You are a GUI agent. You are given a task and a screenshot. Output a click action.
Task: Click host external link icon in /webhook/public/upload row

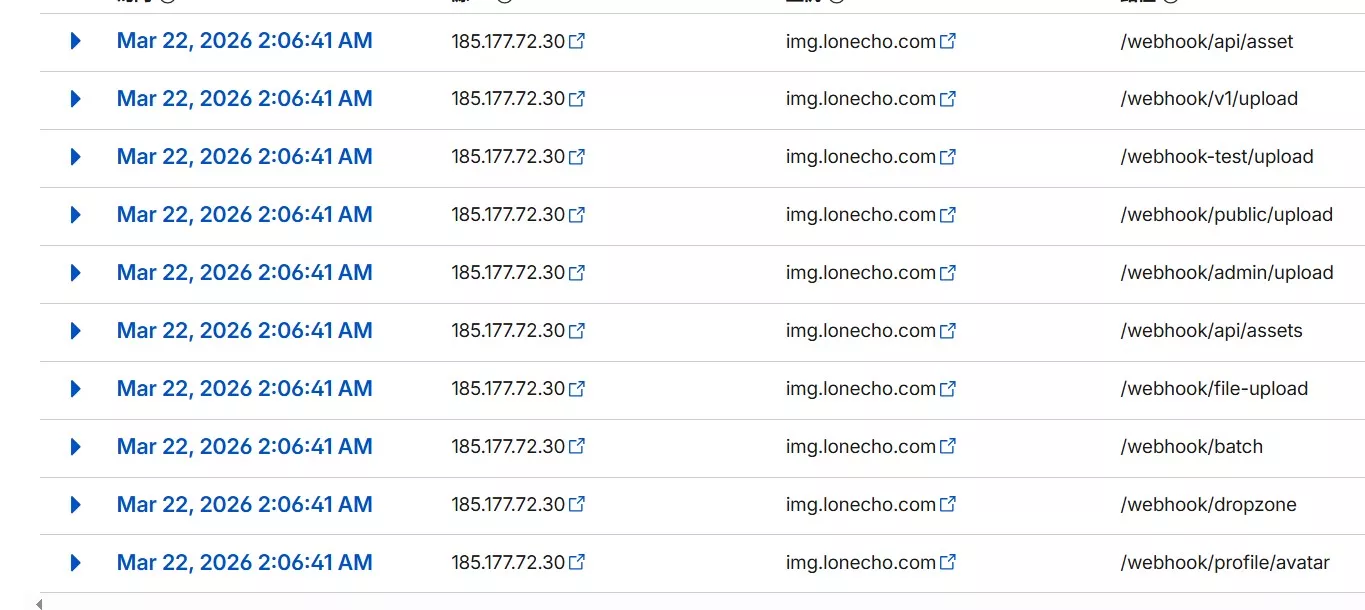[948, 215]
